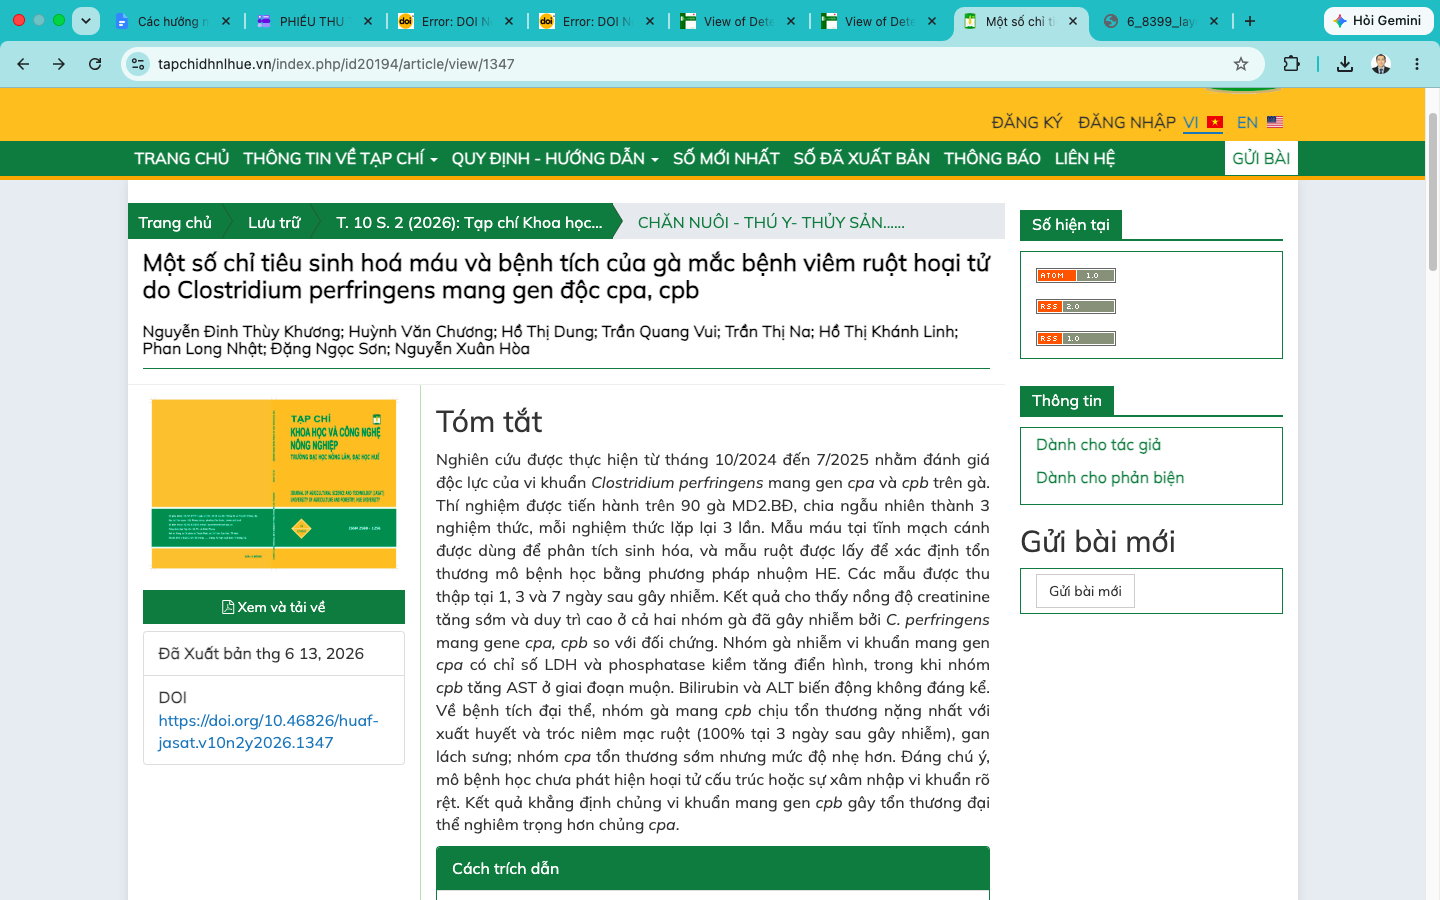Click 'Xem và tải về' PDF button
This screenshot has height=900, width=1440.
(x=274, y=607)
